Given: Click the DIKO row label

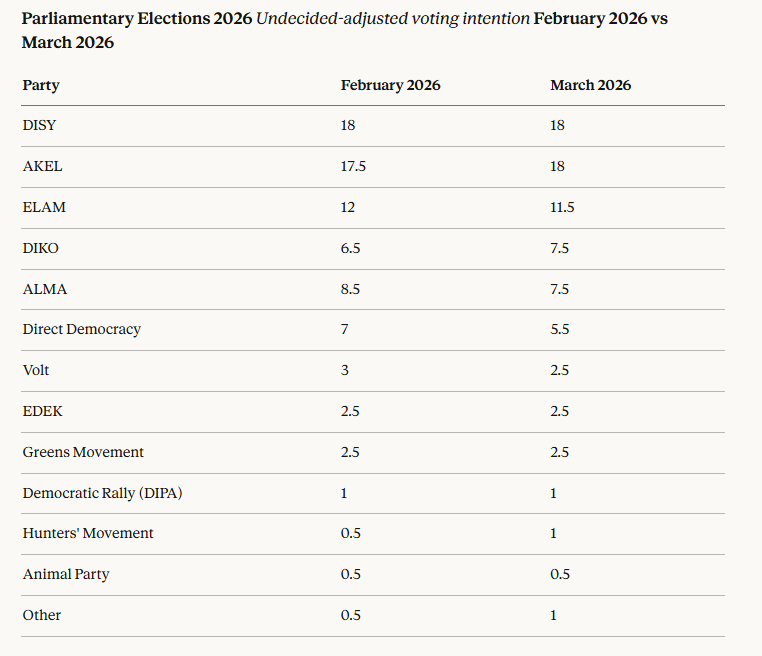Looking at the screenshot, I should [x=43, y=248].
